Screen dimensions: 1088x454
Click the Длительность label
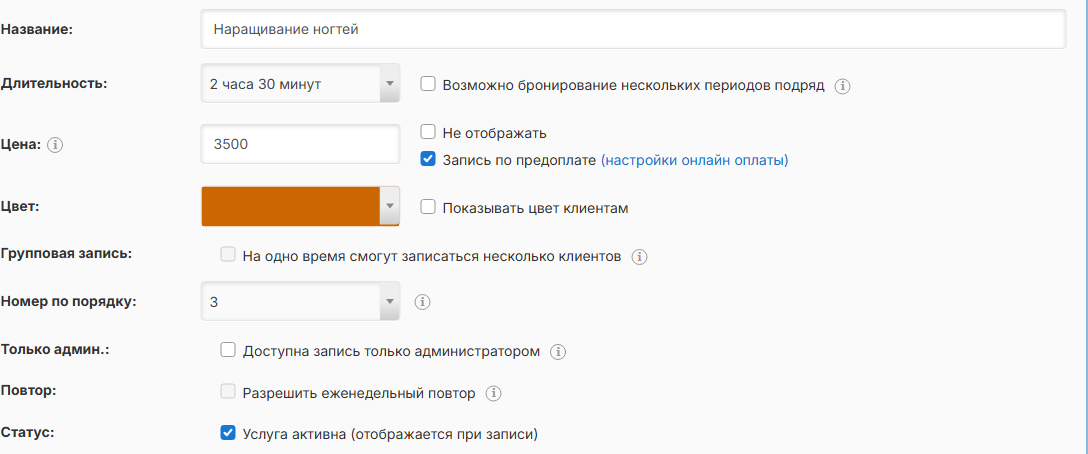[54, 84]
